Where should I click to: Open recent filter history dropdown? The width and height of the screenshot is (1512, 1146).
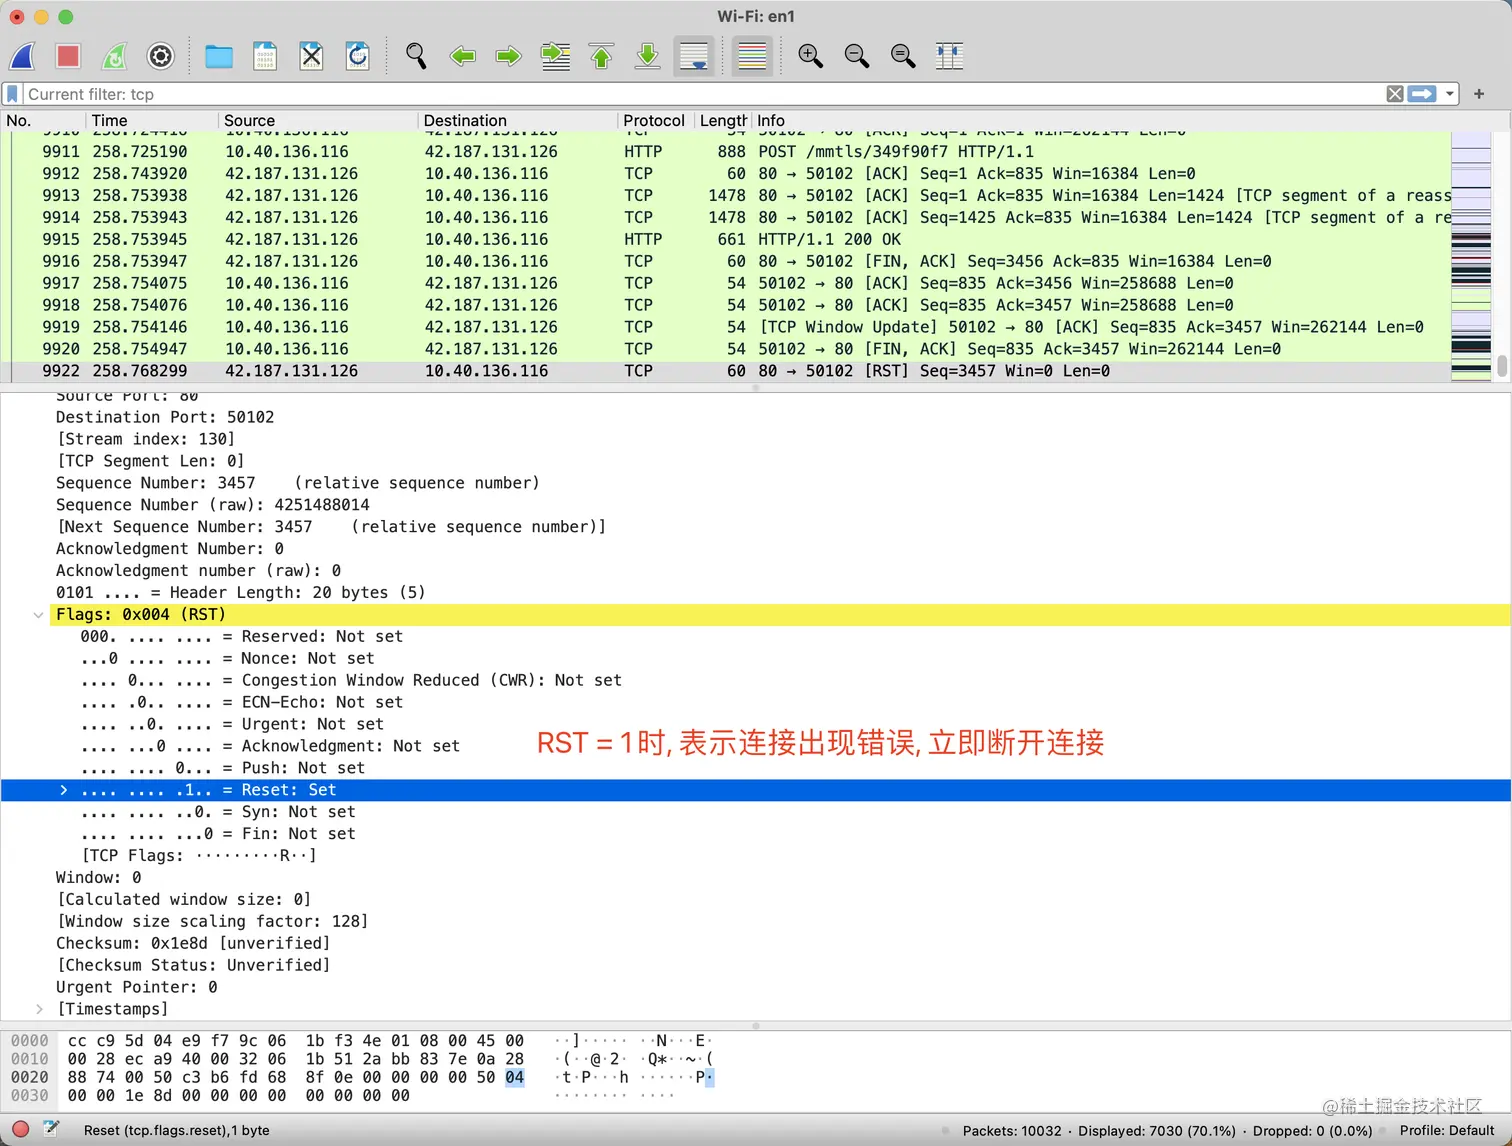pyautogui.click(x=1449, y=94)
